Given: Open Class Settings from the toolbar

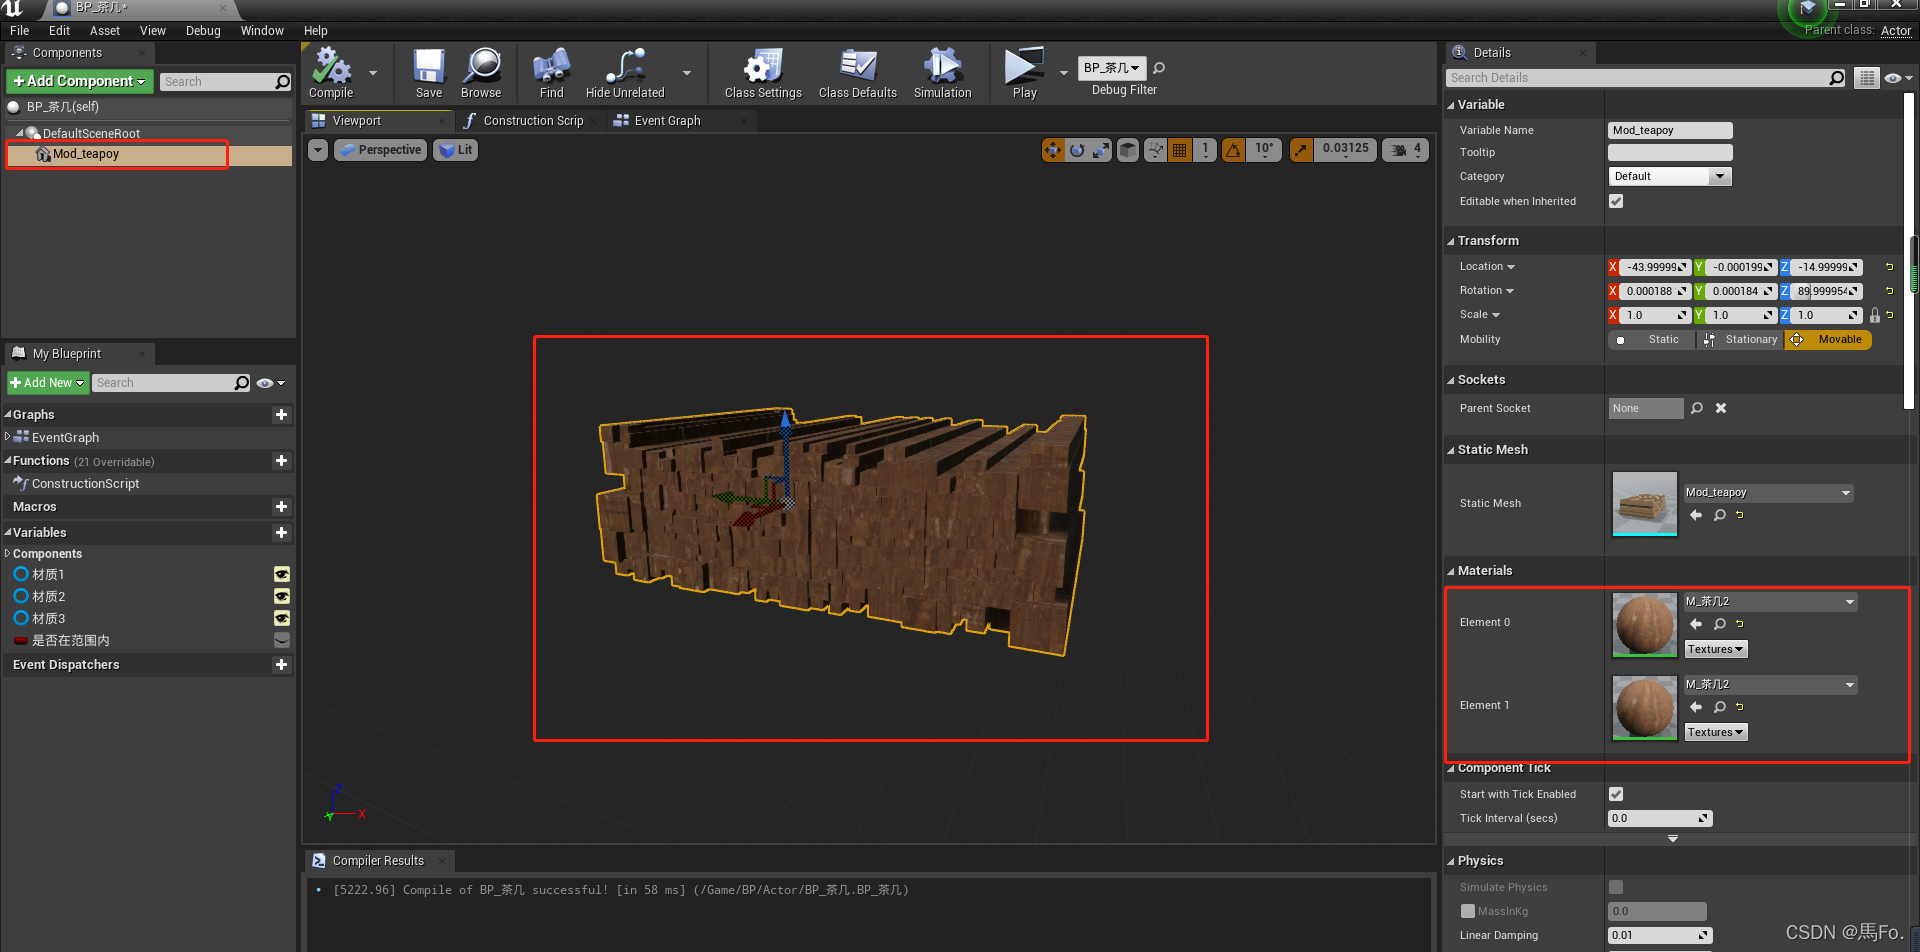Looking at the screenshot, I should (763, 68).
